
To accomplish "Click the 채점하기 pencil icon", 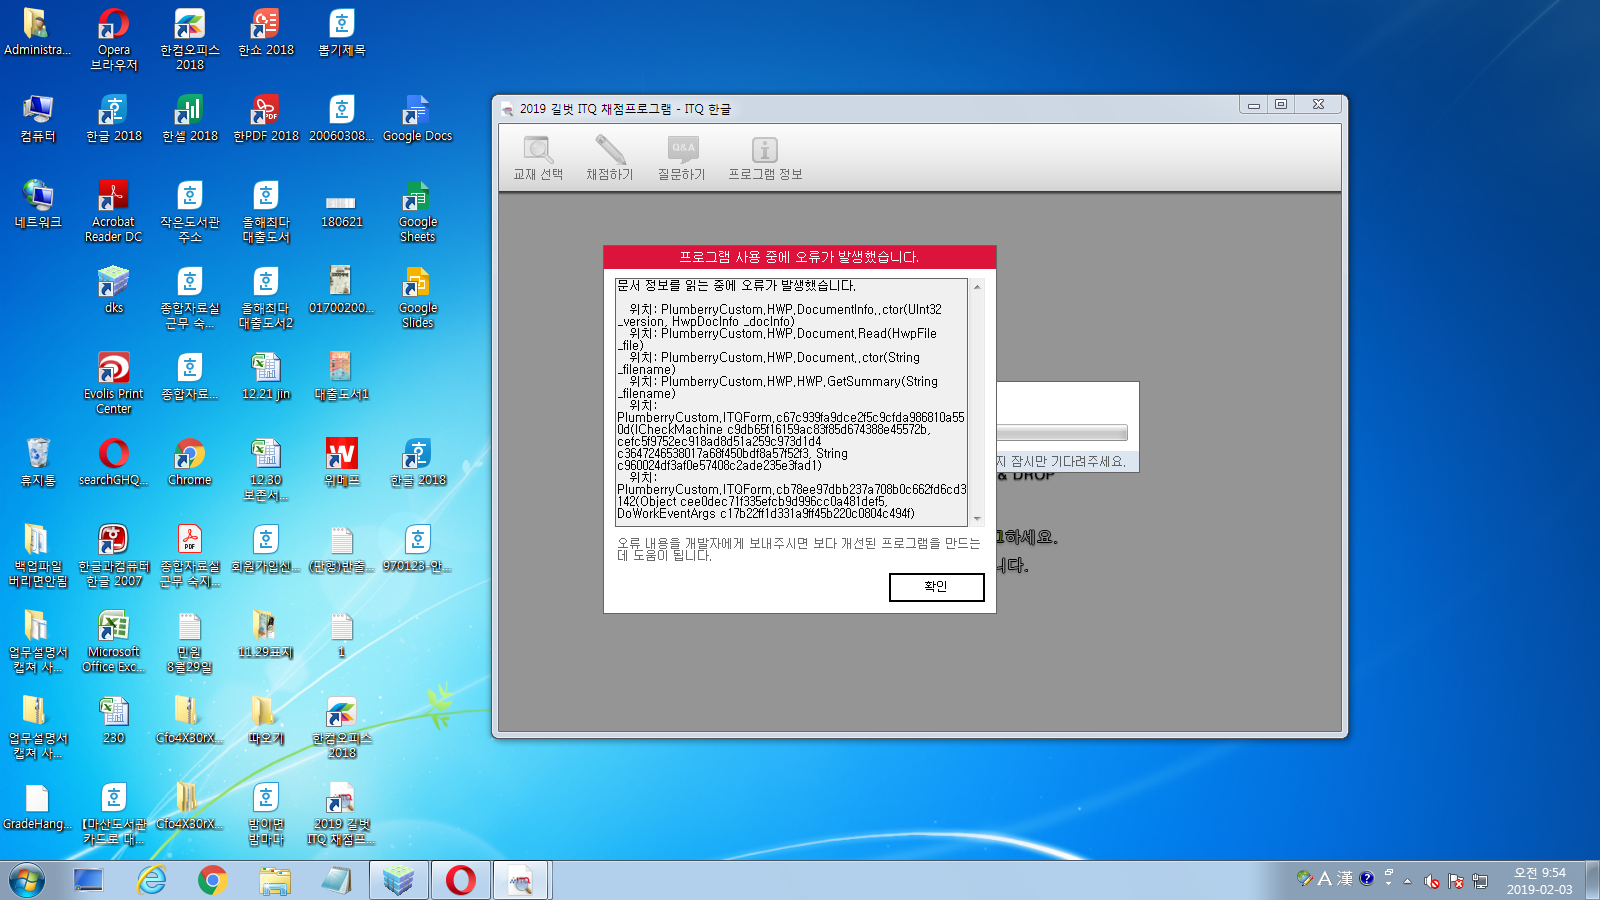I will pyautogui.click(x=610, y=152).
